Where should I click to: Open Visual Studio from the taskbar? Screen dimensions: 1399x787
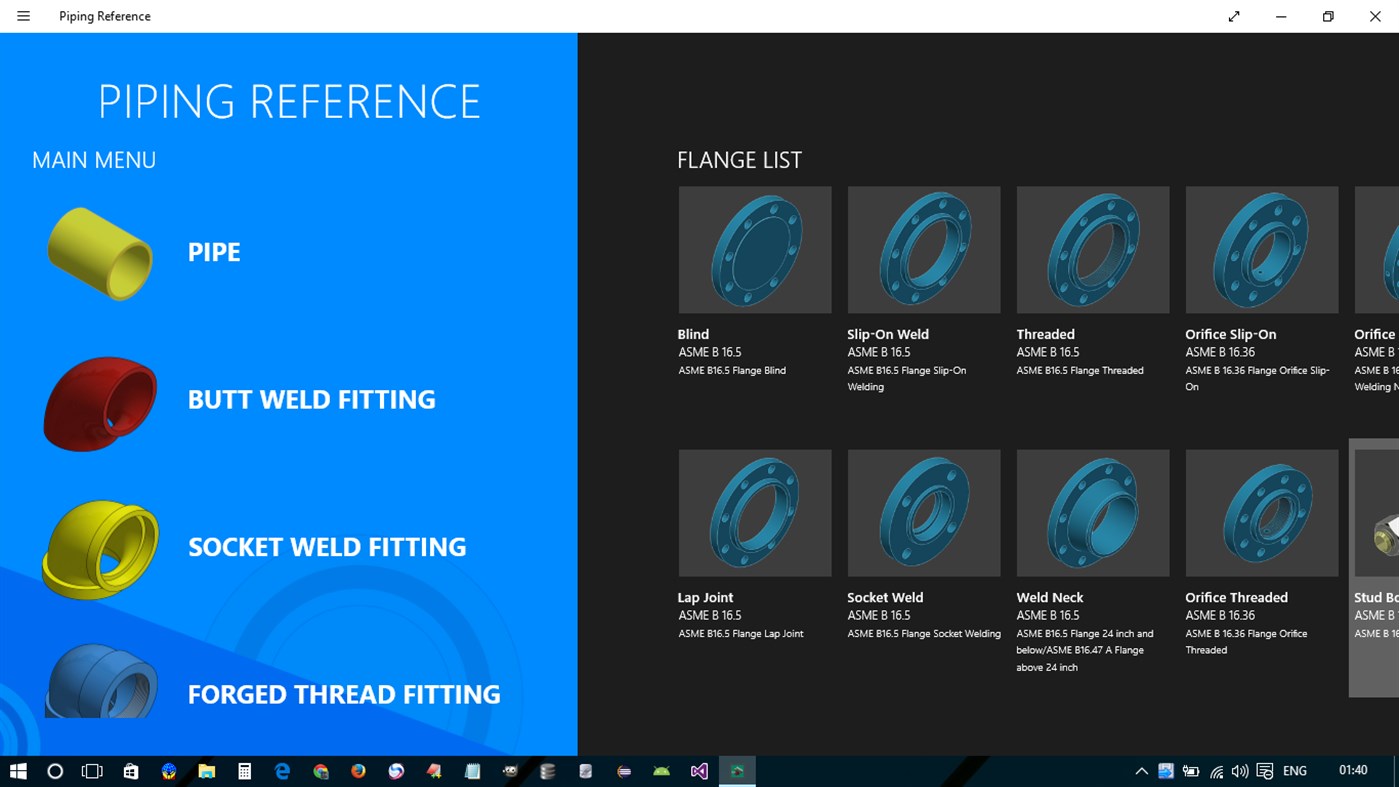(x=698, y=770)
